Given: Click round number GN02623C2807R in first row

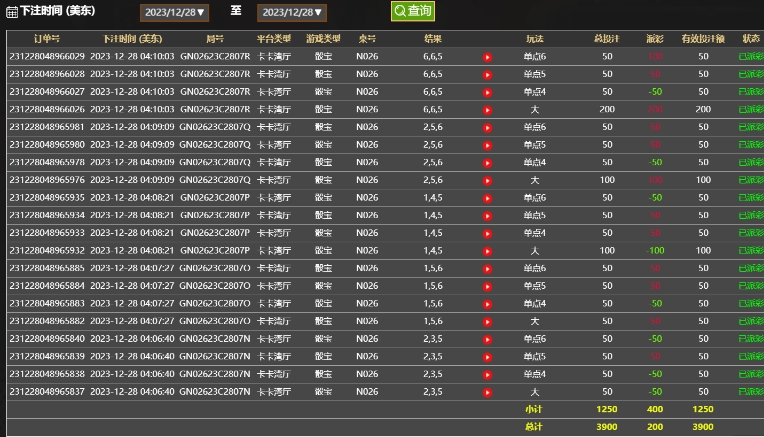Looking at the screenshot, I should tap(215, 57).
